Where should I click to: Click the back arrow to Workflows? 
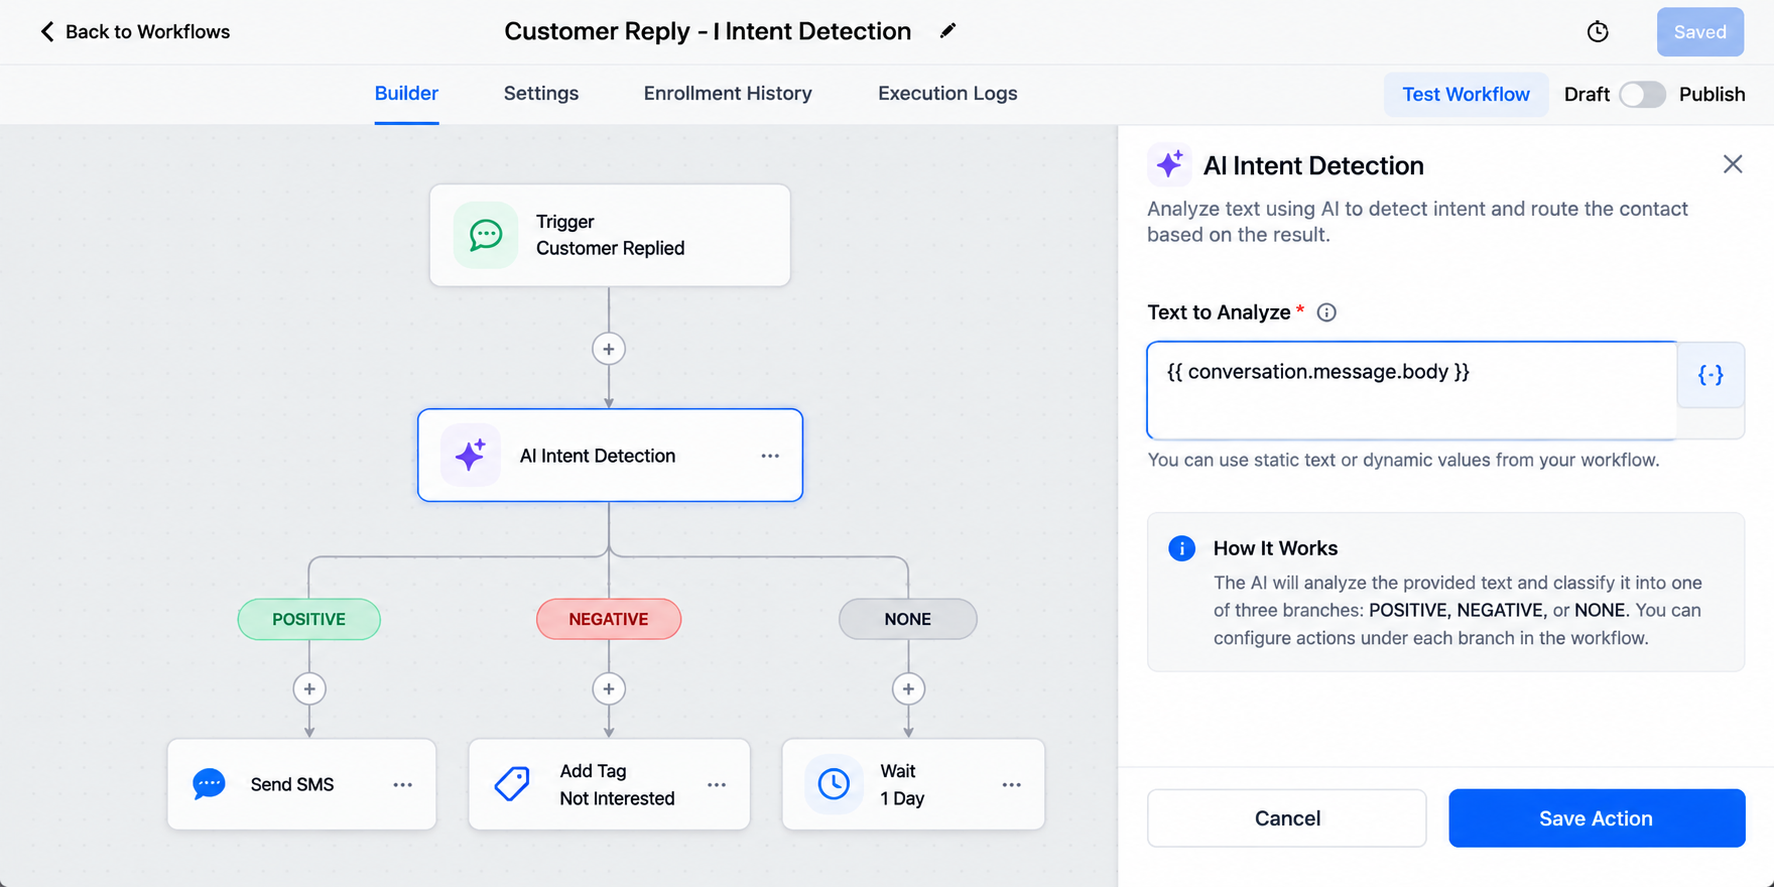pyautogui.click(x=47, y=32)
